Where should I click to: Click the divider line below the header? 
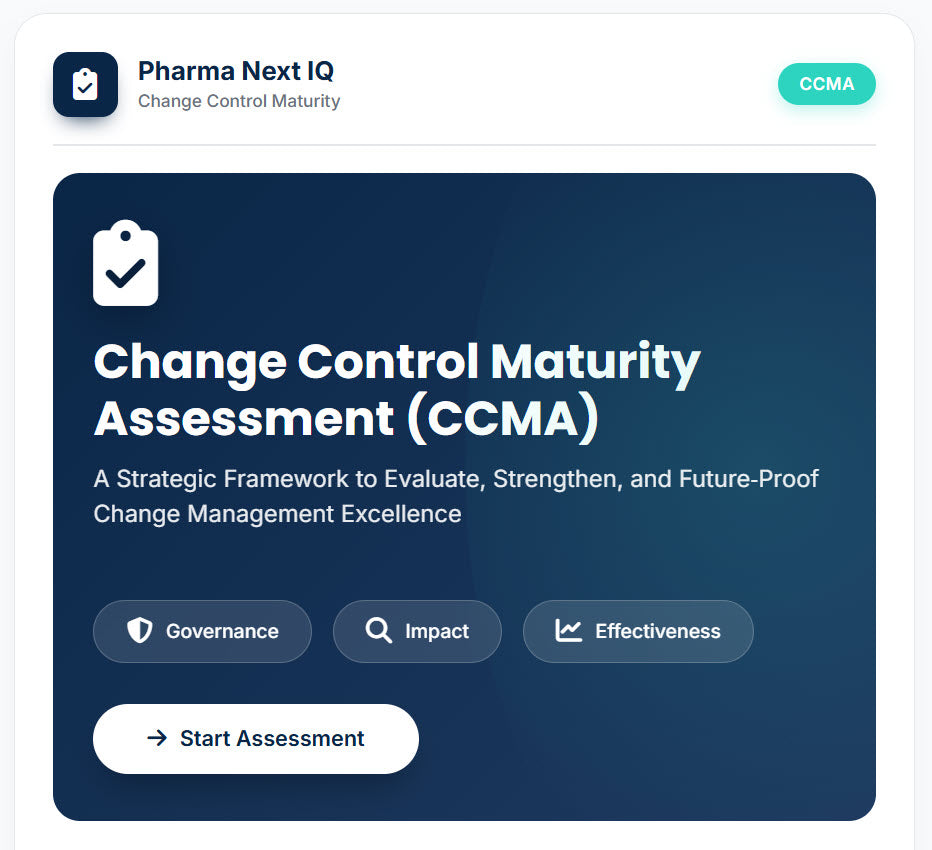point(466,146)
